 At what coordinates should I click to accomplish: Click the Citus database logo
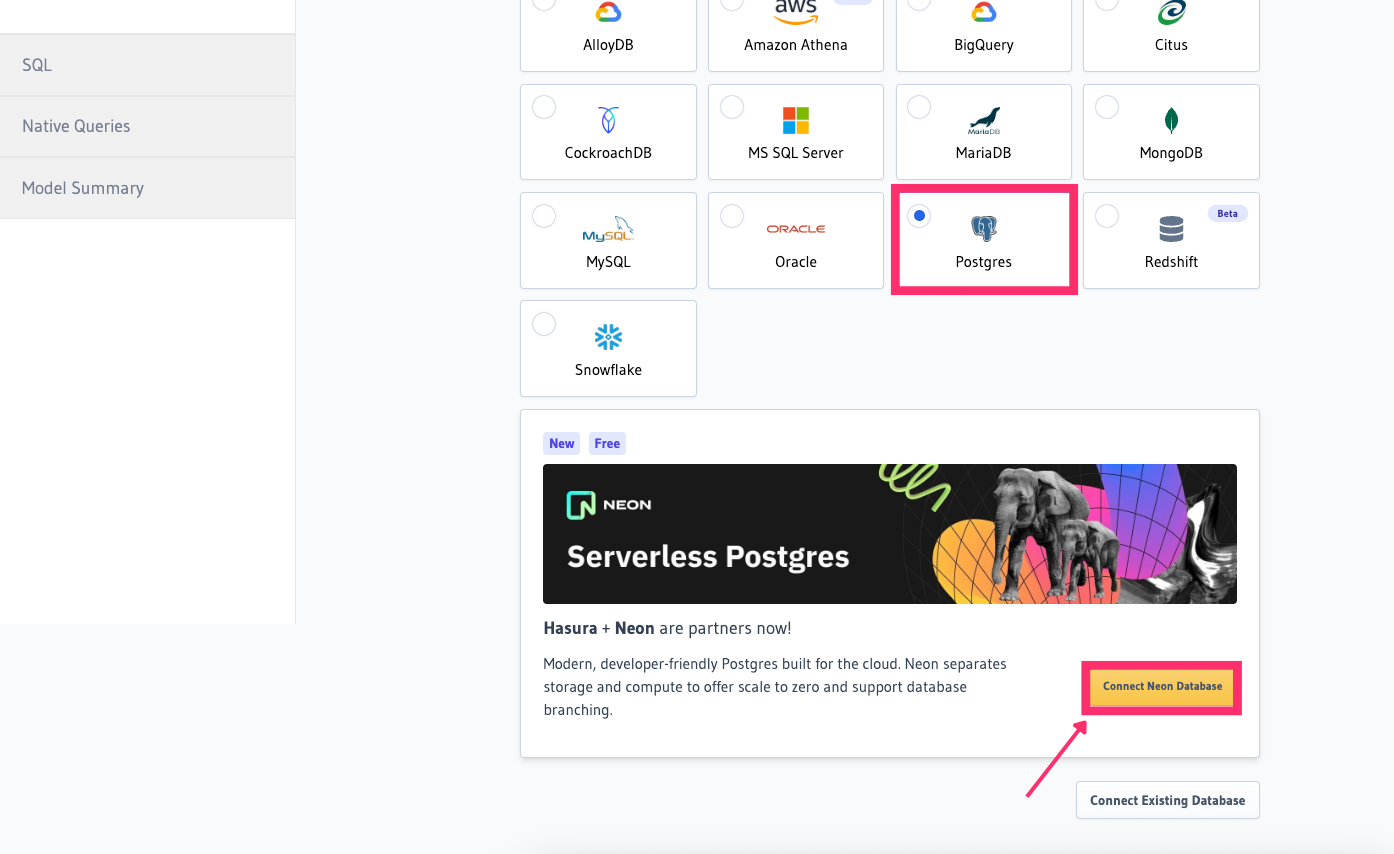coord(1170,14)
